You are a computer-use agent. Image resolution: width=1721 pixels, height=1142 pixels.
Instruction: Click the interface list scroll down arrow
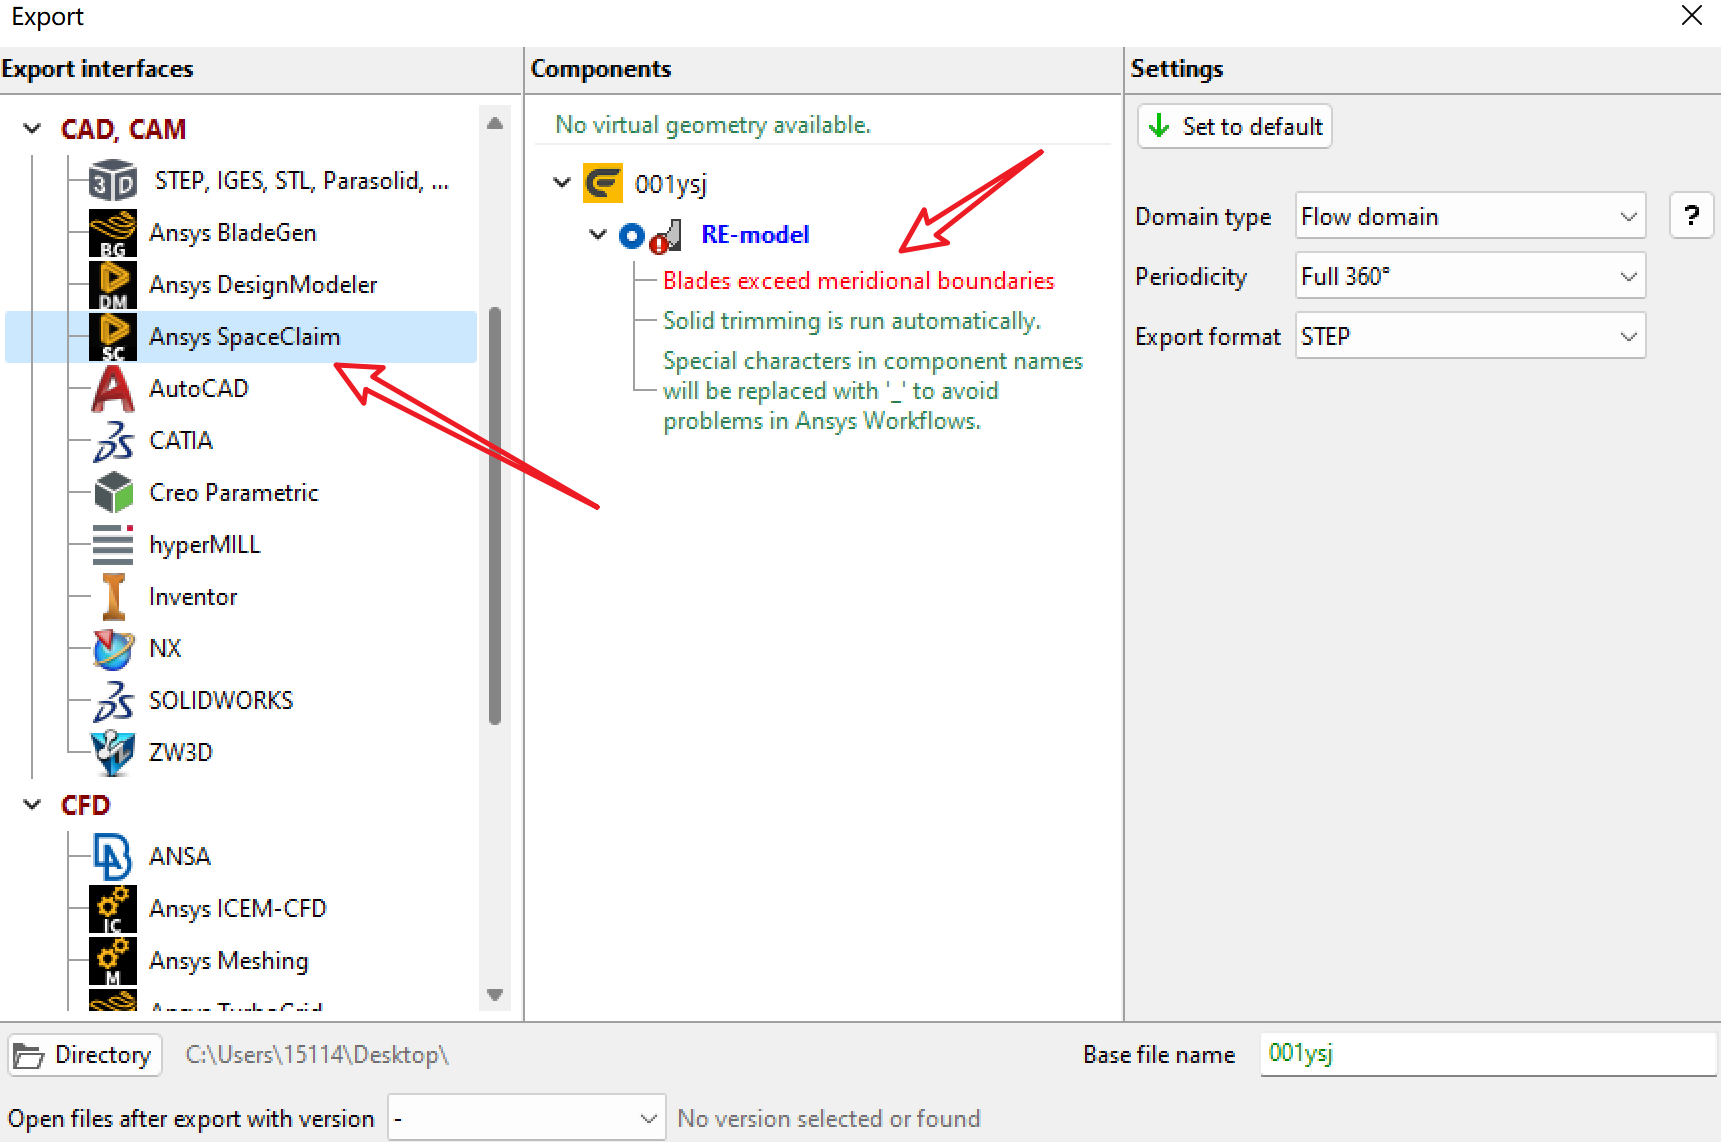tap(495, 995)
